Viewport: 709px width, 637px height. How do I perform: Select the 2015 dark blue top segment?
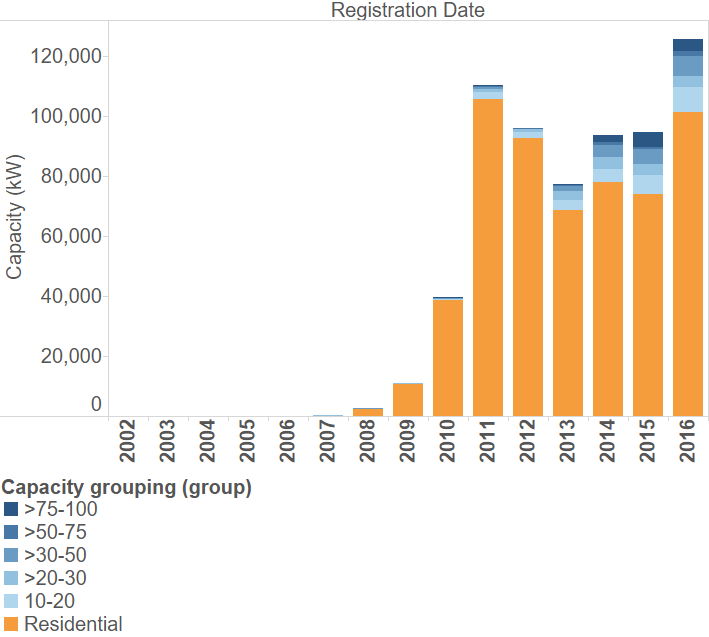(648, 140)
